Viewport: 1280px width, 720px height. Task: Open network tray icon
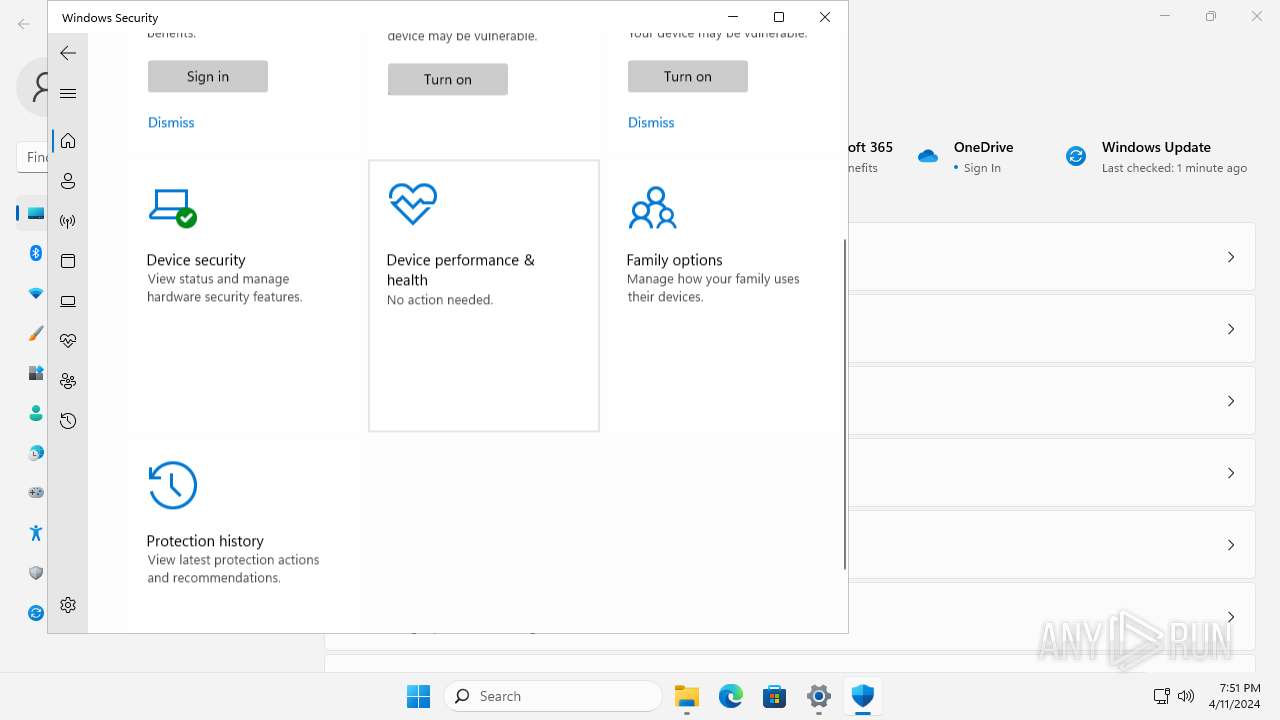click(x=1161, y=696)
